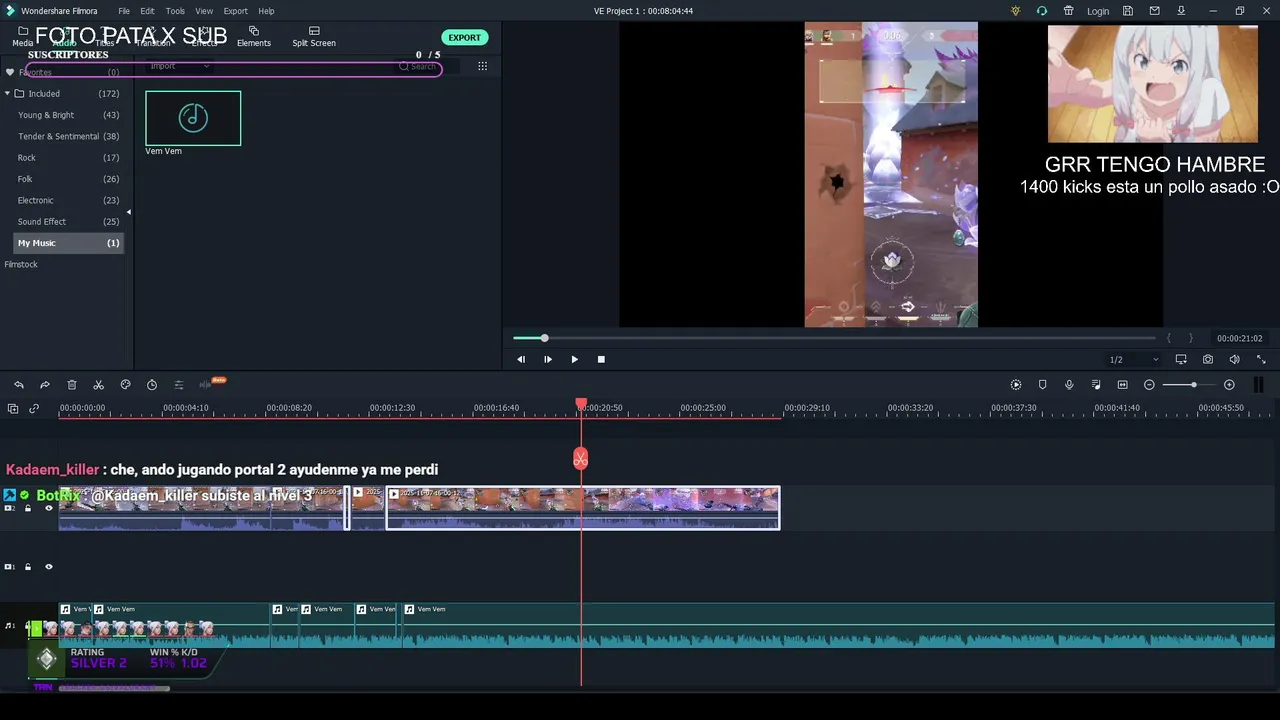Split clip using the scissors toolbar icon
Viewport: 1280px width, 720px height.
(x=98, y=385)
